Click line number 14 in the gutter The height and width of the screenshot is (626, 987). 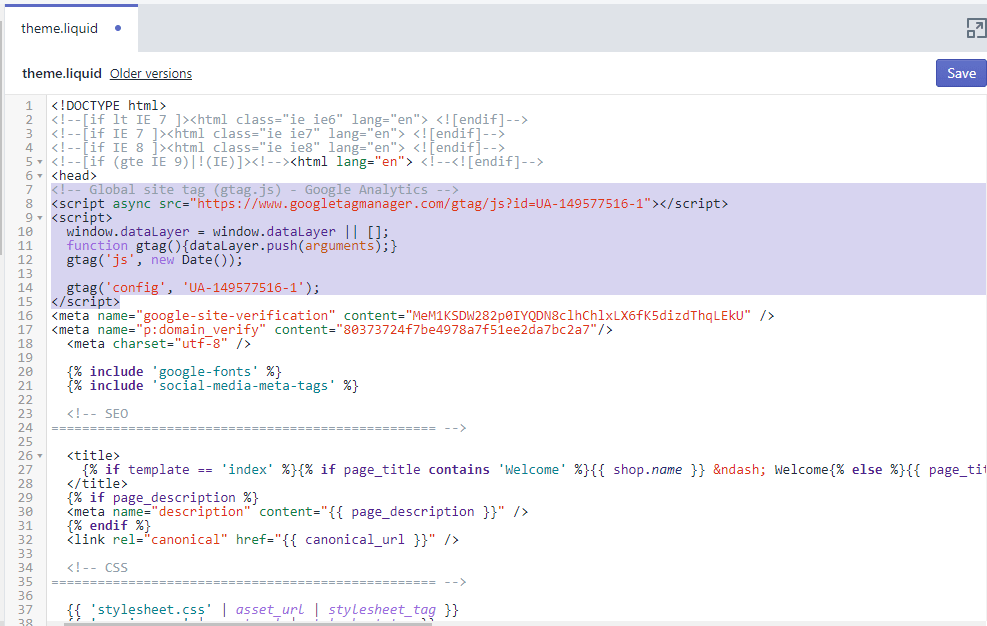point(25,288)
